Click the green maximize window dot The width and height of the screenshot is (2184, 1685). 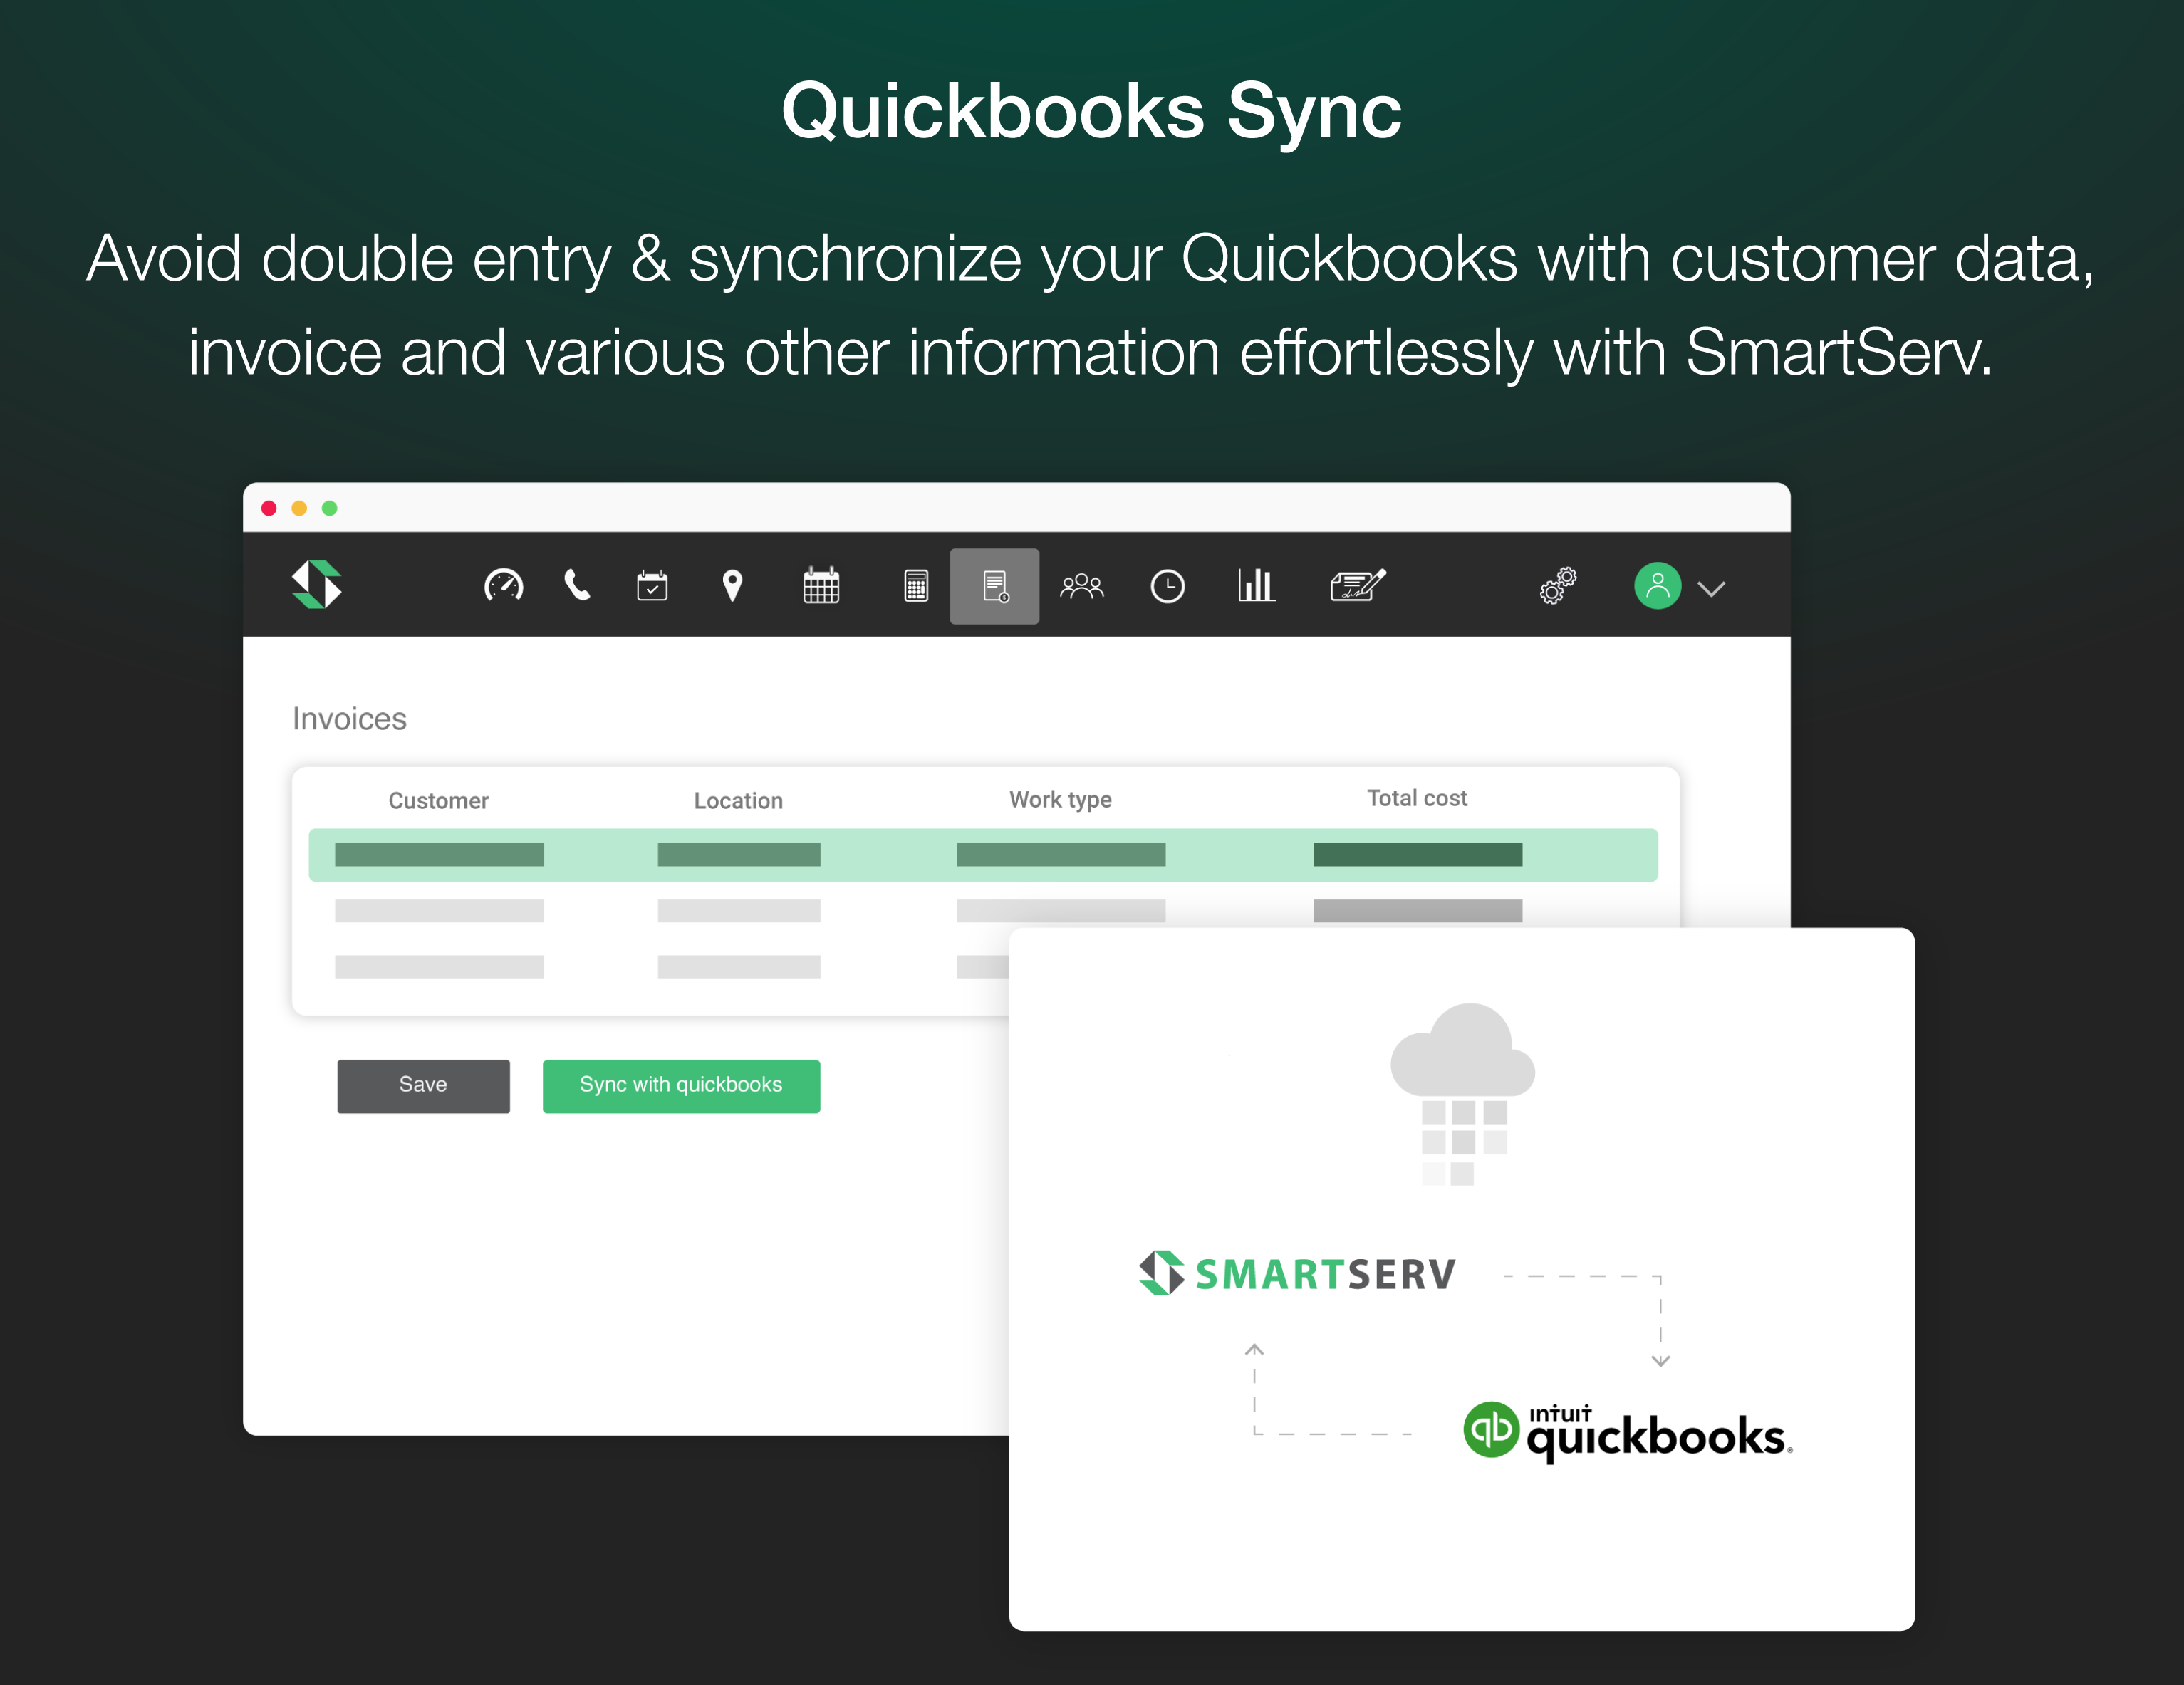coord(329,508)
